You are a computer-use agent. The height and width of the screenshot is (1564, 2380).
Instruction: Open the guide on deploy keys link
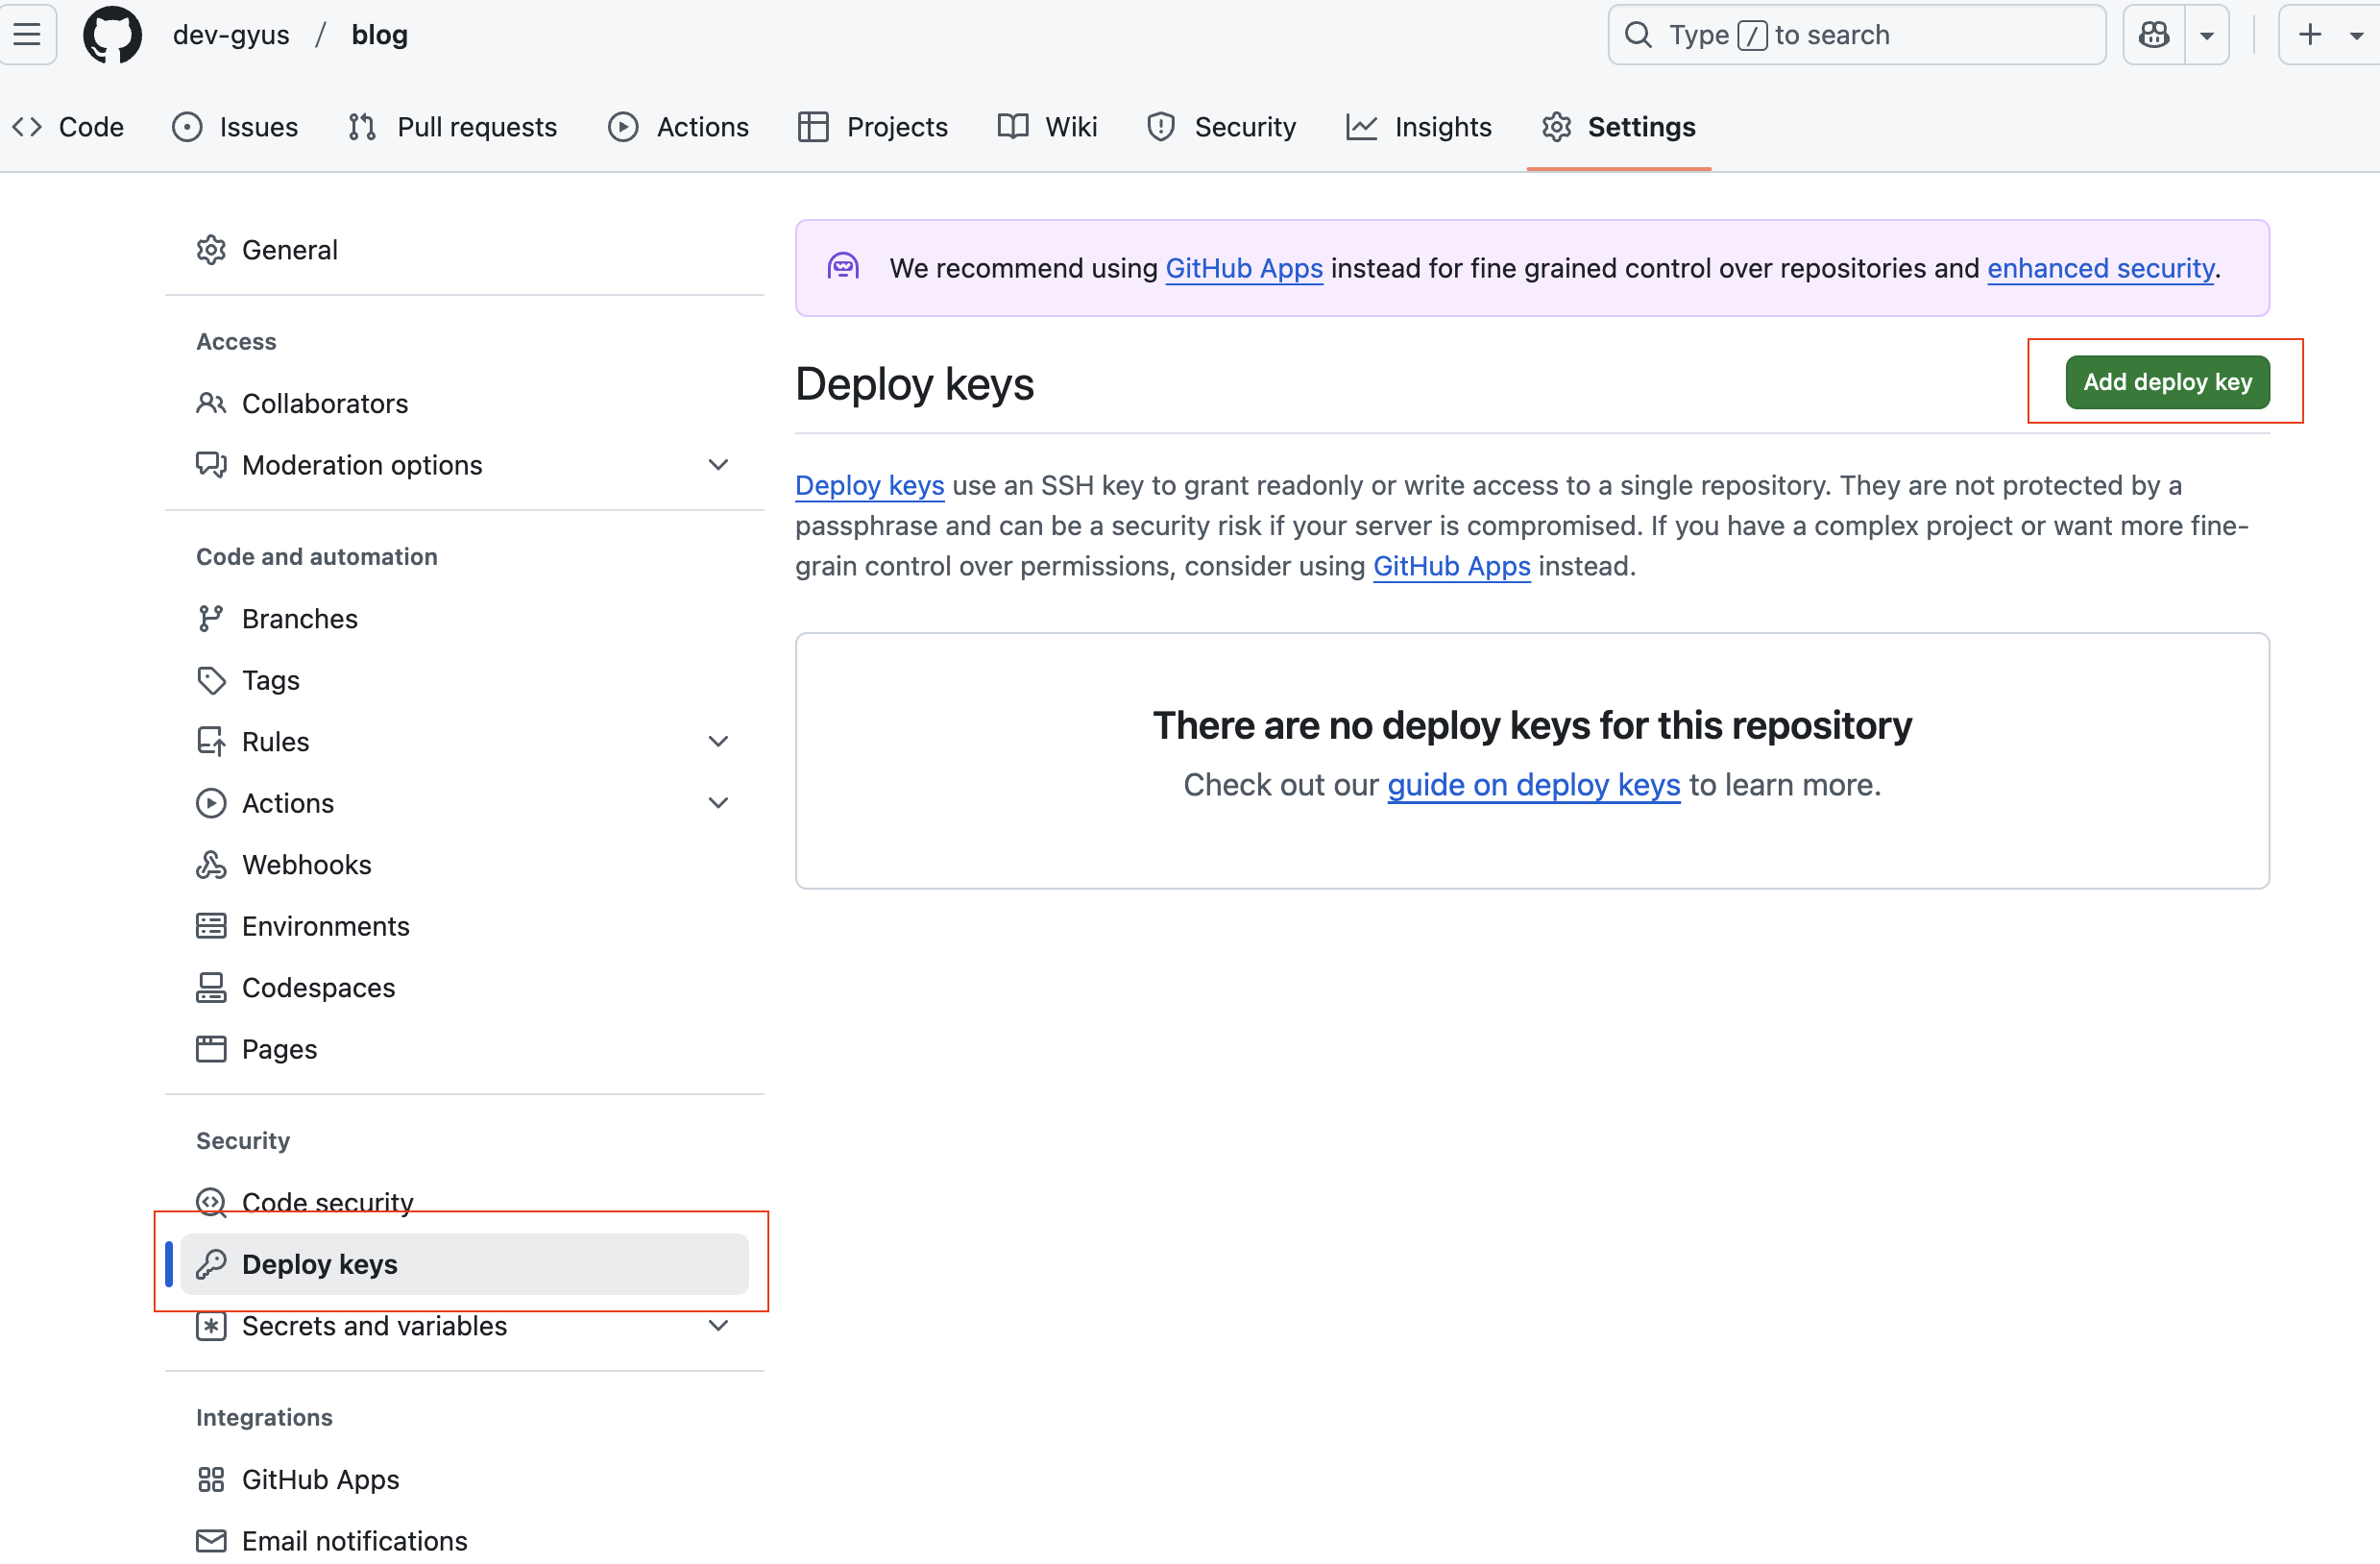point(1533,785)
